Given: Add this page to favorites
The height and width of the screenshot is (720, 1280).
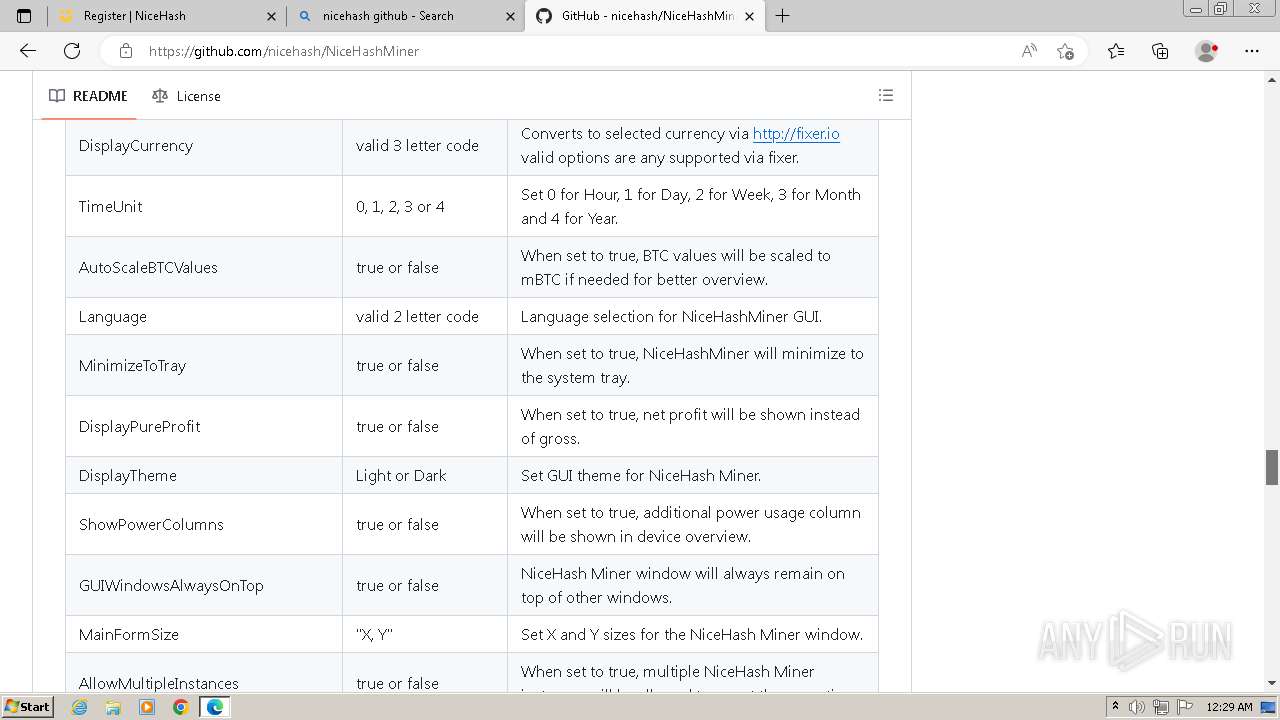Looking at the screenshot, I should [x=1065, y=51].
